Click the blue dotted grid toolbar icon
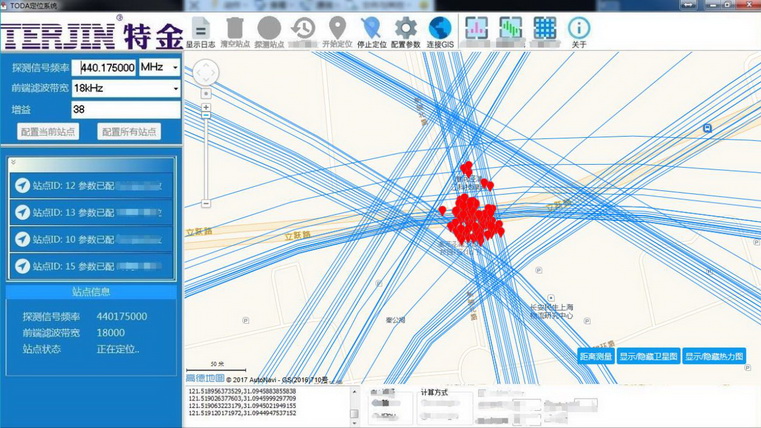Screen dimensions: 761x428 544,28
